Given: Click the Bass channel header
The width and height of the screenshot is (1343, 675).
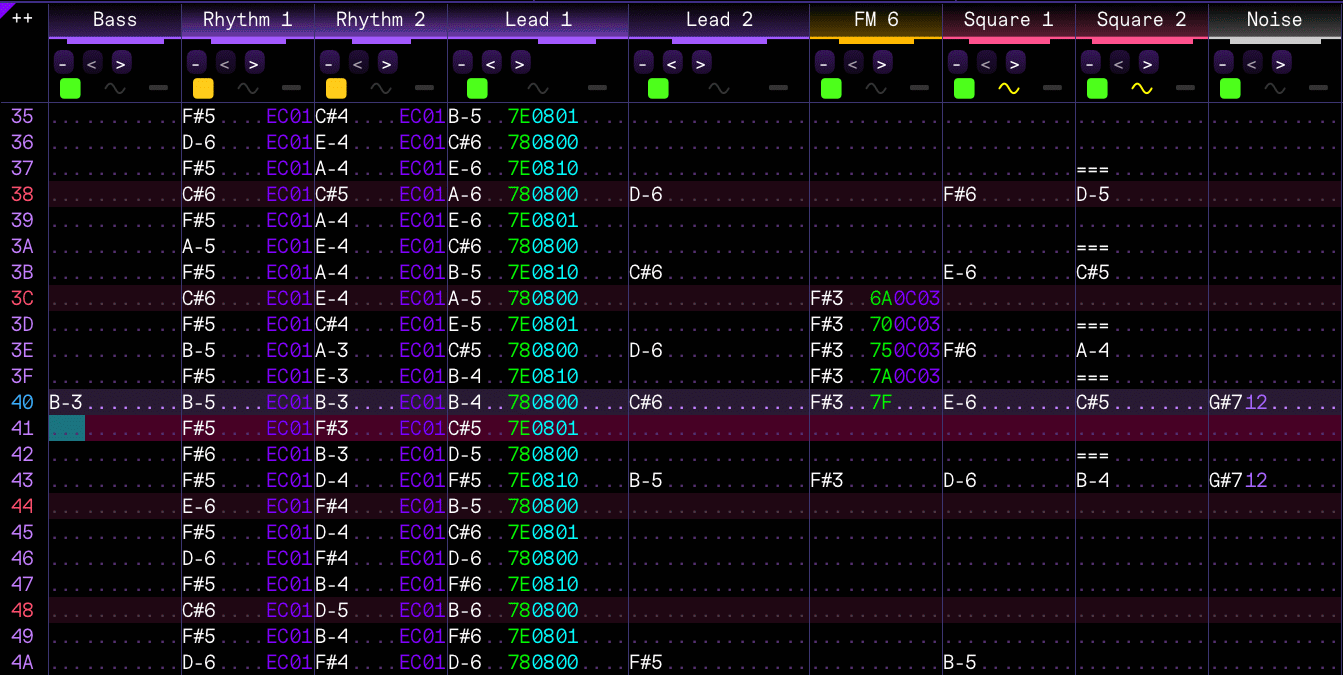Looking at the screenshot, I should tap(115, 19).
